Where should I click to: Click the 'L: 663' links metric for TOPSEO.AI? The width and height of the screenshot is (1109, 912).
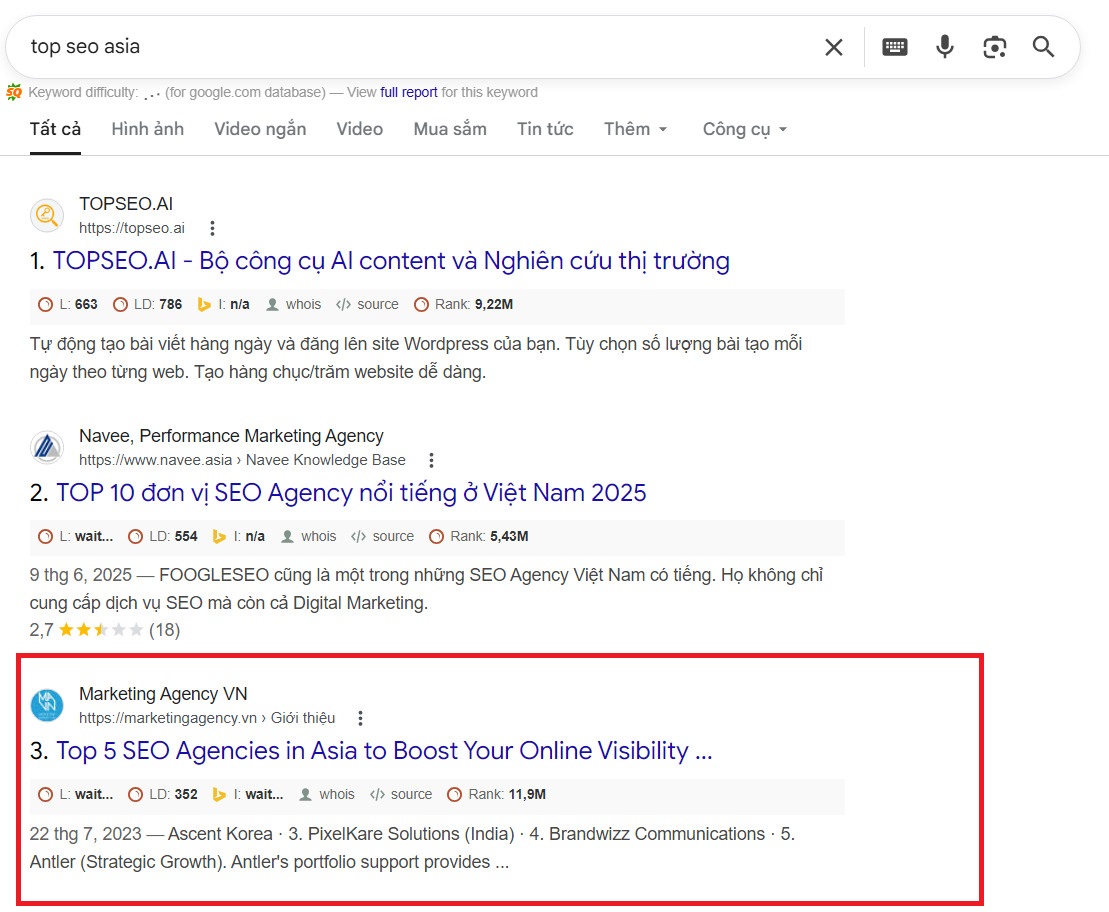(68, 304)
